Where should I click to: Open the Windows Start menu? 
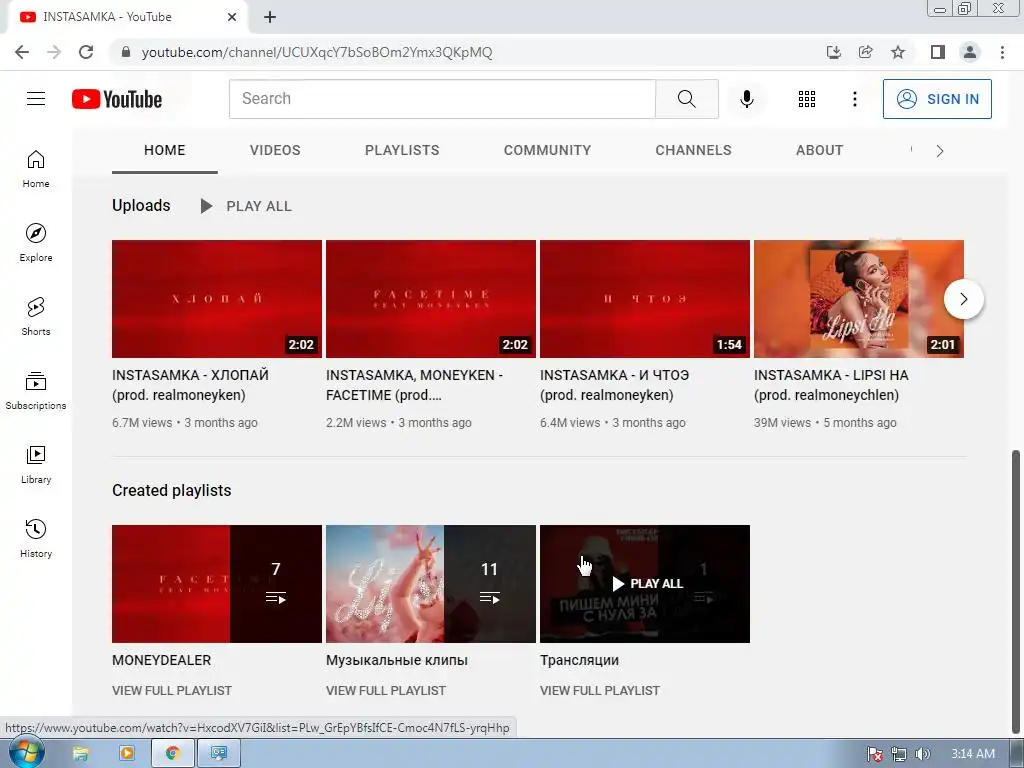pos(27,753)
